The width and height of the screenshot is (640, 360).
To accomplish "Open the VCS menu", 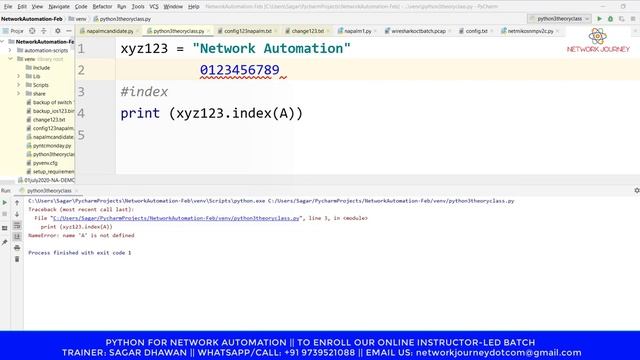I will coord(154,7).
